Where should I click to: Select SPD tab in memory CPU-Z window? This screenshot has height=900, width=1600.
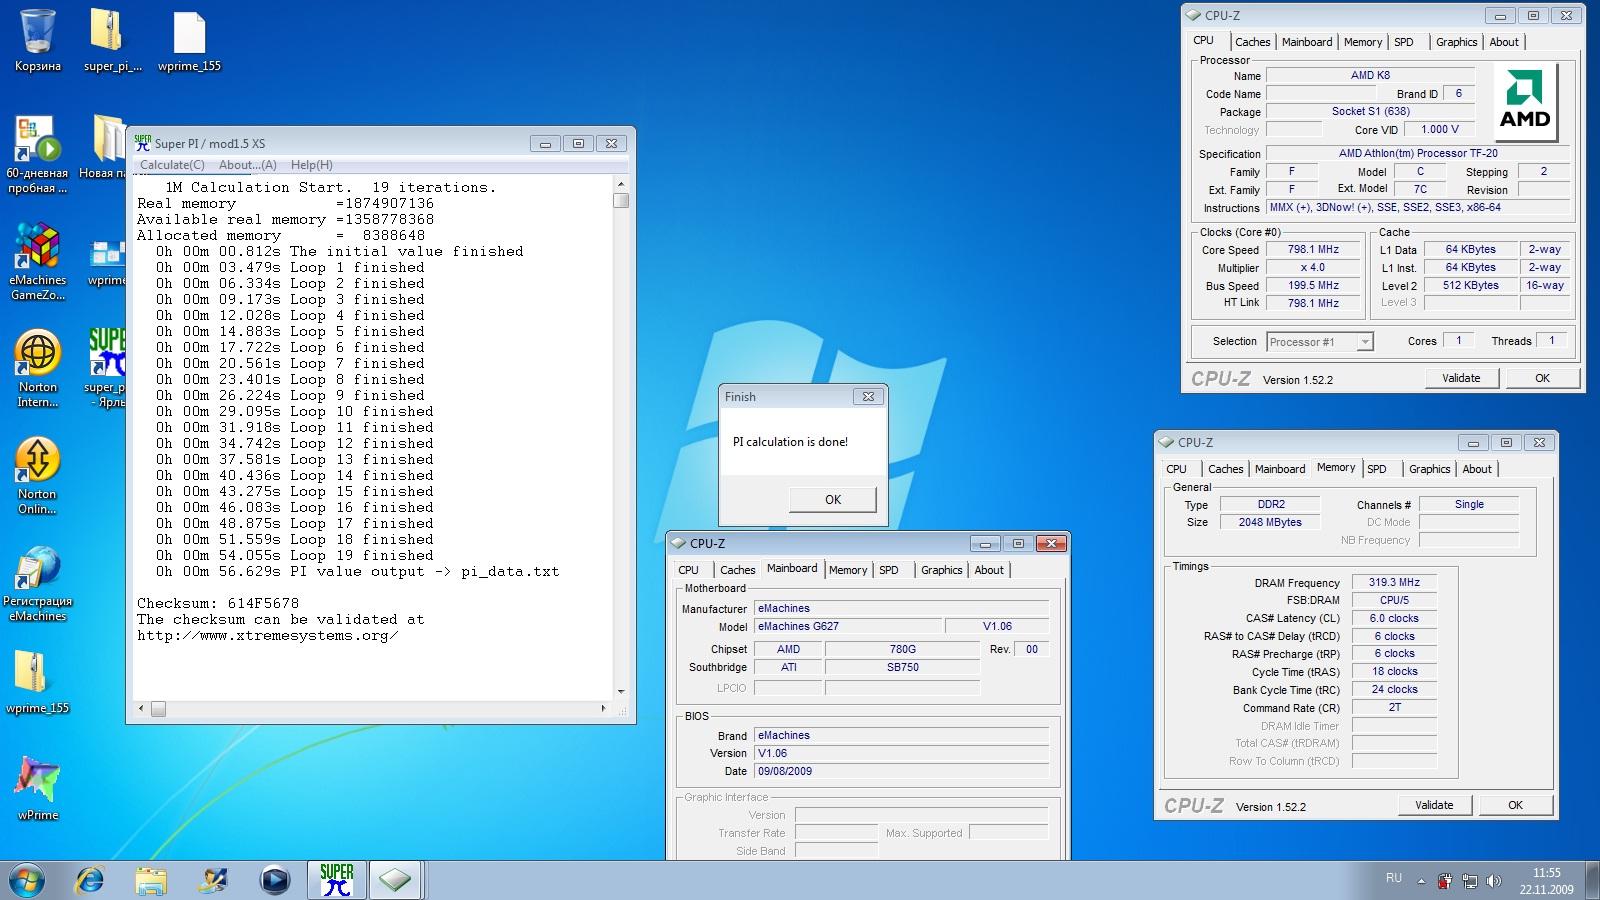[1377, 469]
